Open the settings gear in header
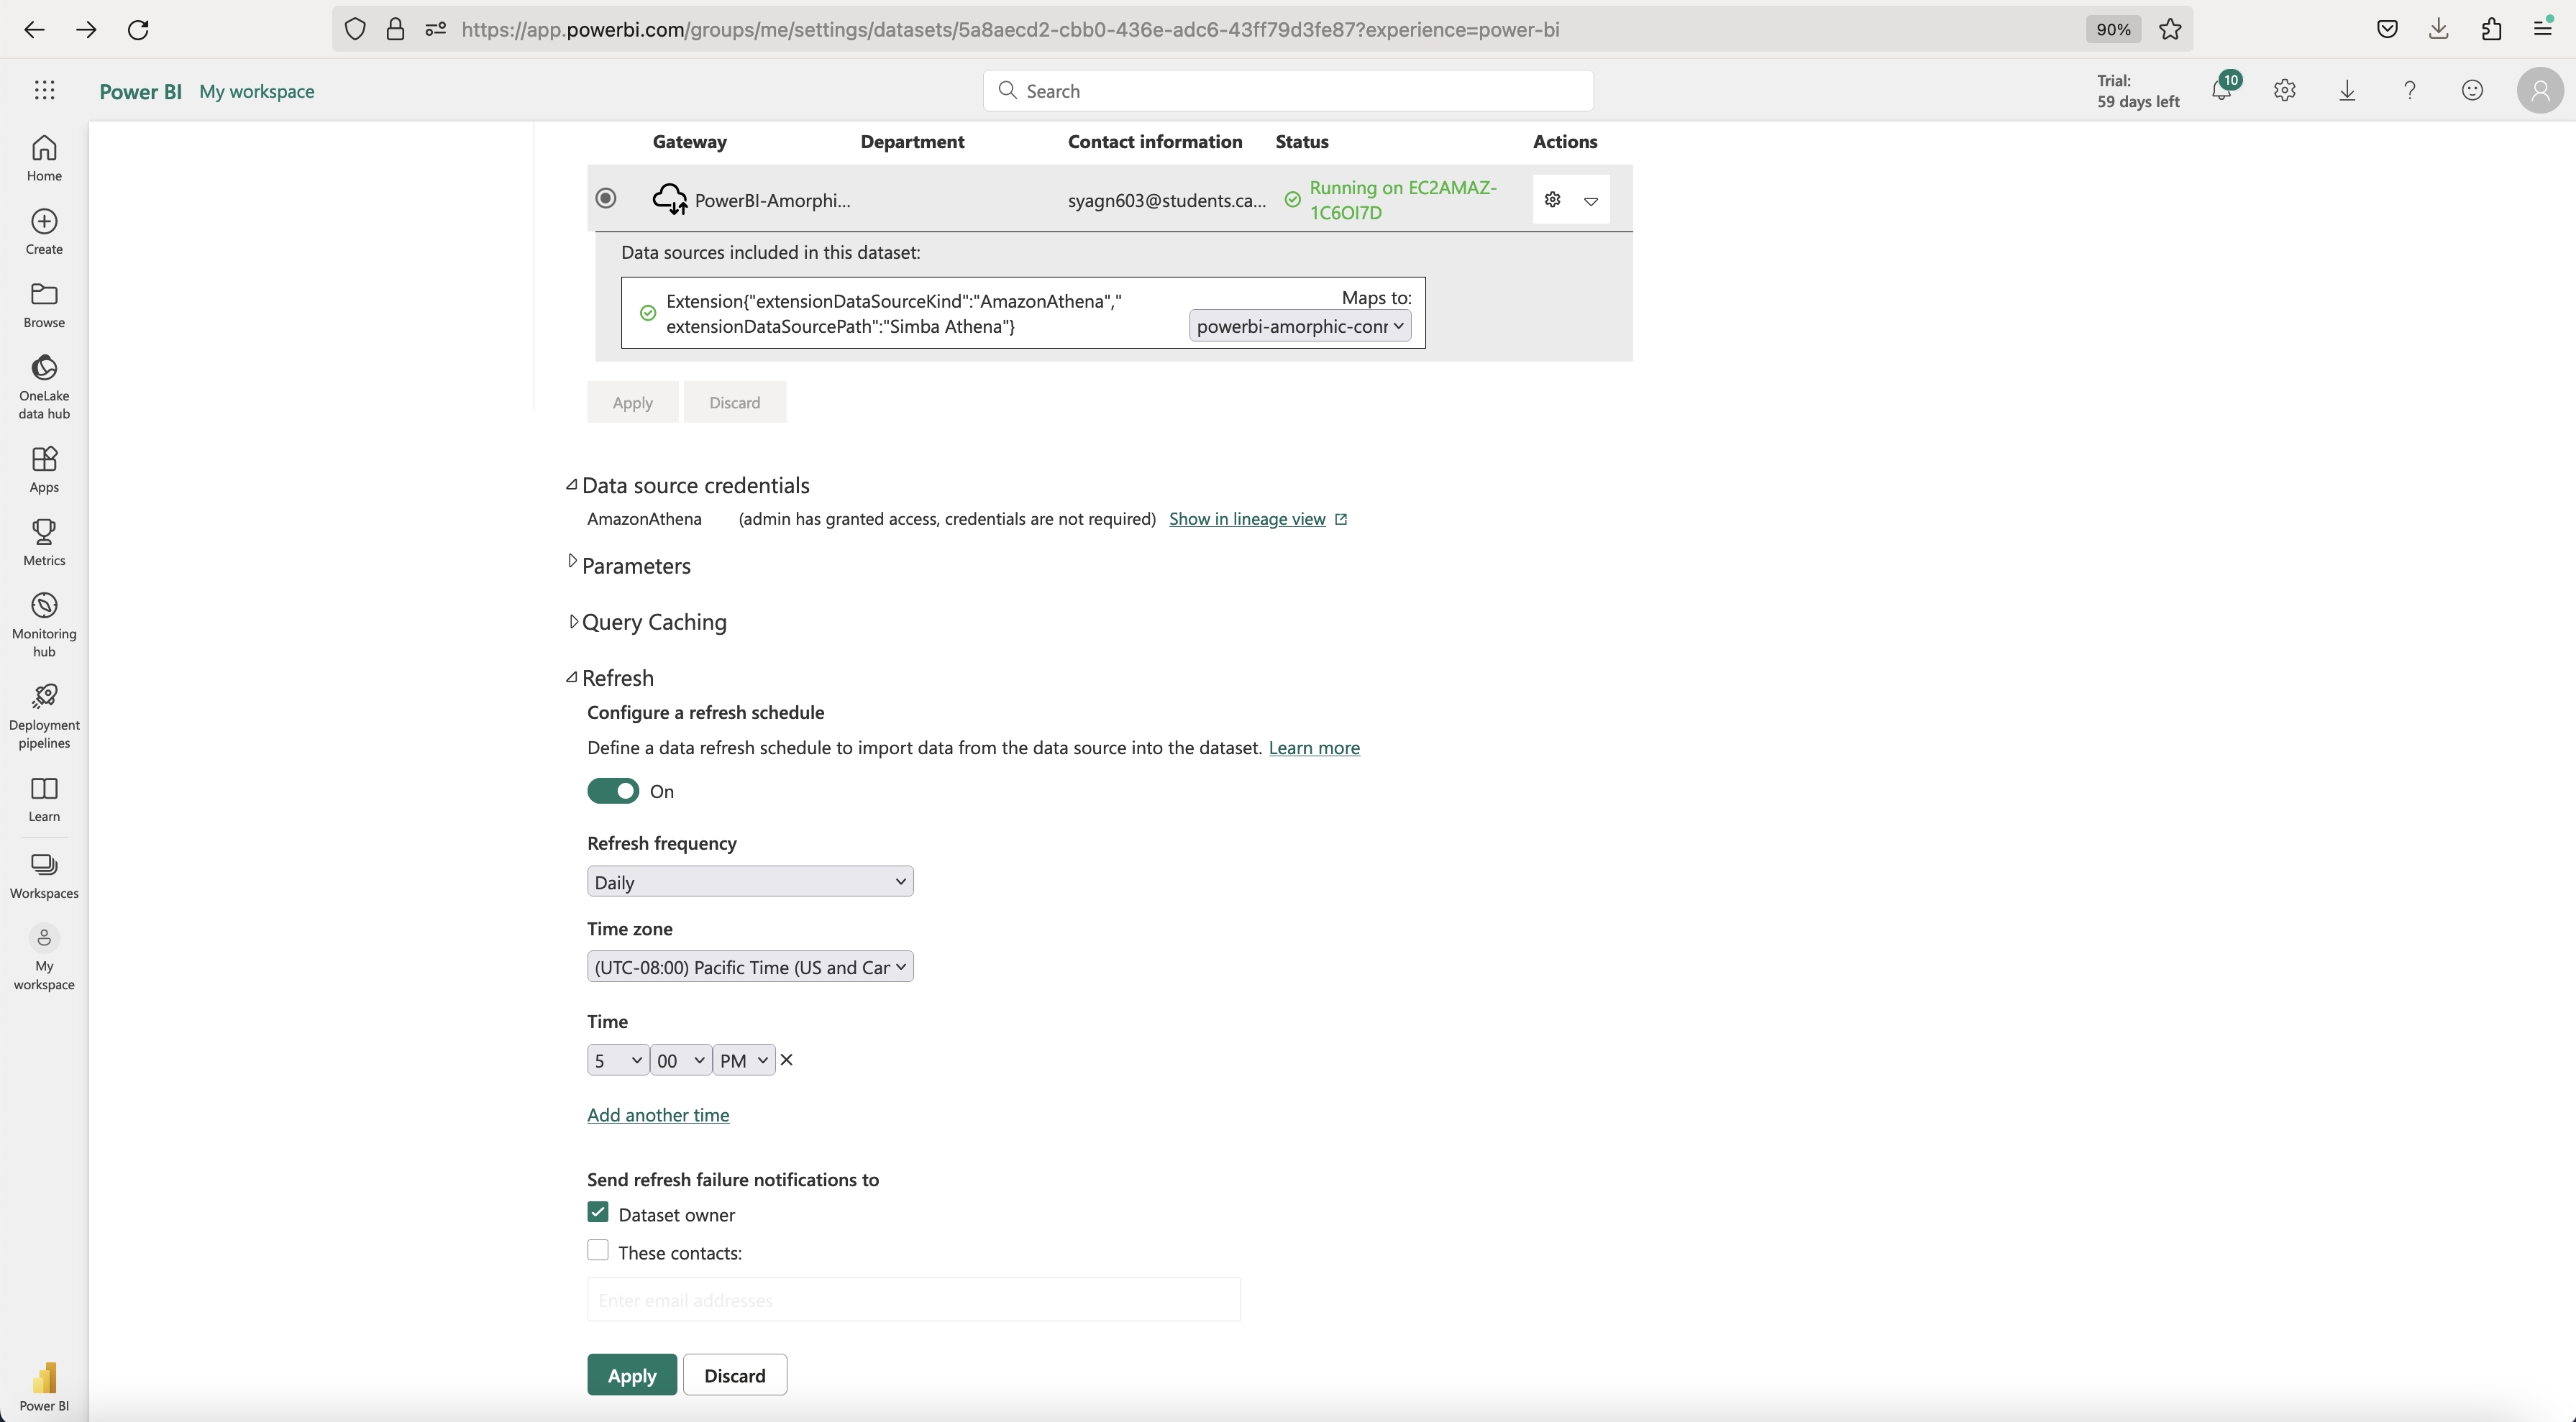Image resolution: width=2576 pixels, height=1422 pixels. [x=2284, y=90]
